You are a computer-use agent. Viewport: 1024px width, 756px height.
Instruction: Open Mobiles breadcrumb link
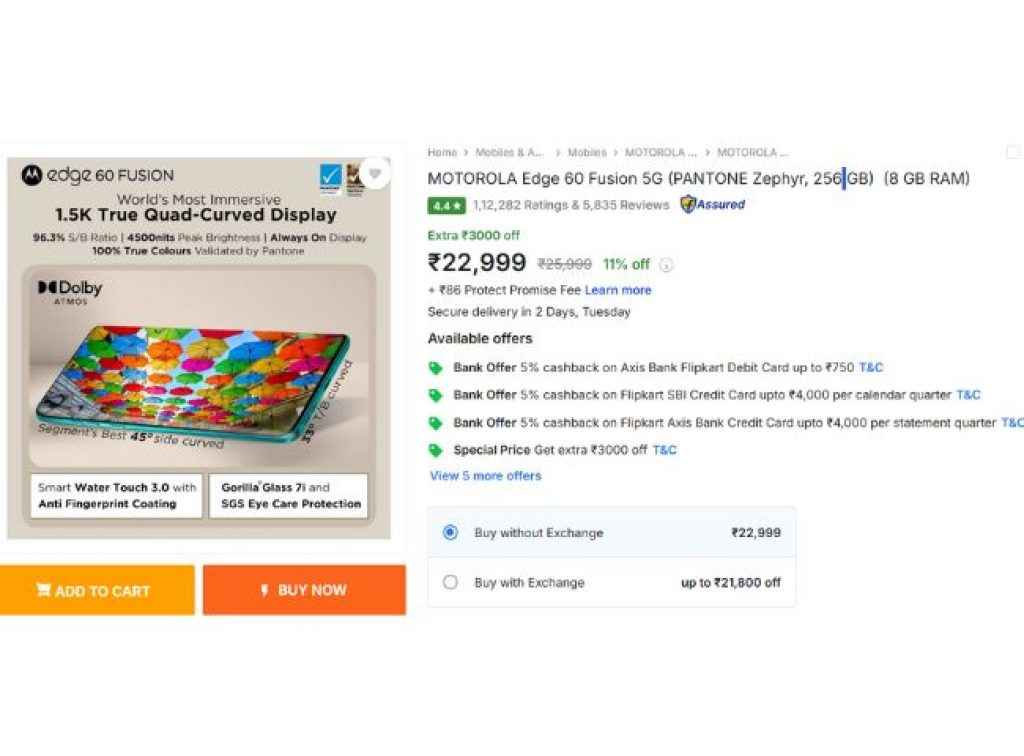coord(587,153)
